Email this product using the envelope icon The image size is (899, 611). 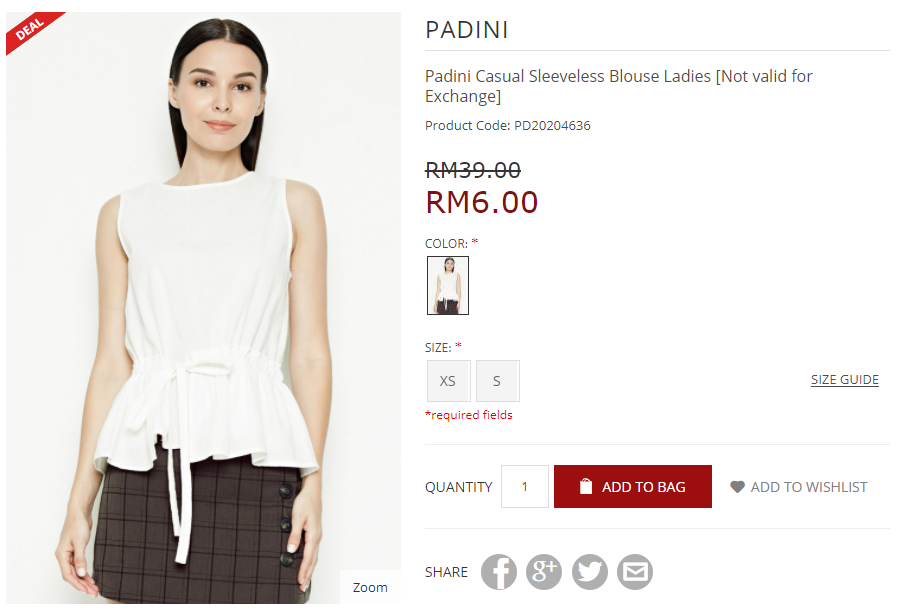click(635, 571)
